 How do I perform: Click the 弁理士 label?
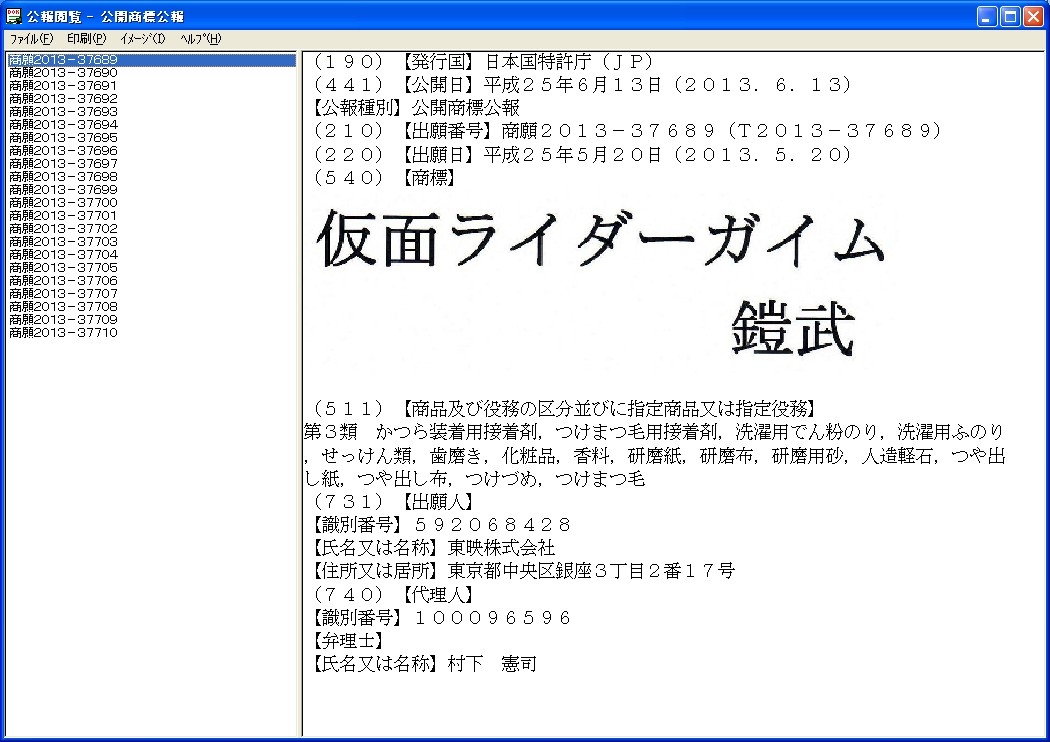point(348,641)
